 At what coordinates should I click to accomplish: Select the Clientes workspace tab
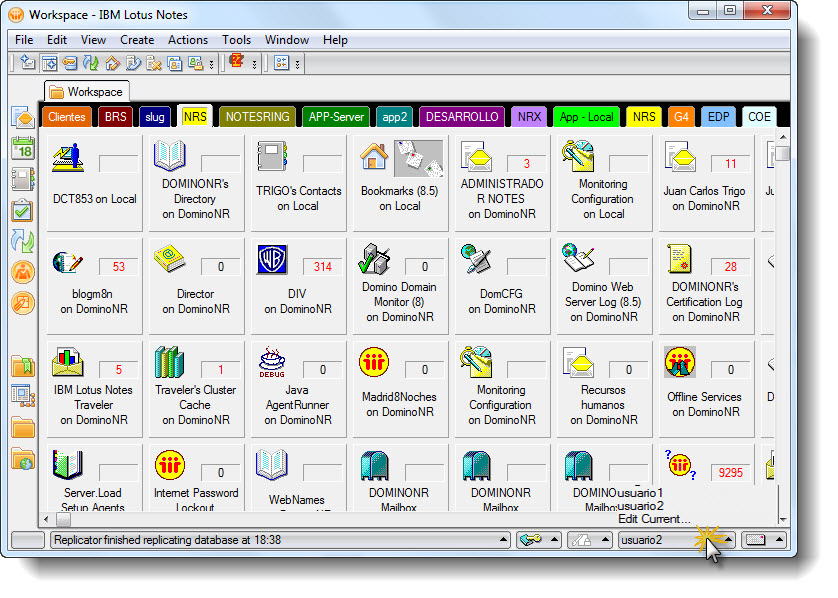coord(67,117)
